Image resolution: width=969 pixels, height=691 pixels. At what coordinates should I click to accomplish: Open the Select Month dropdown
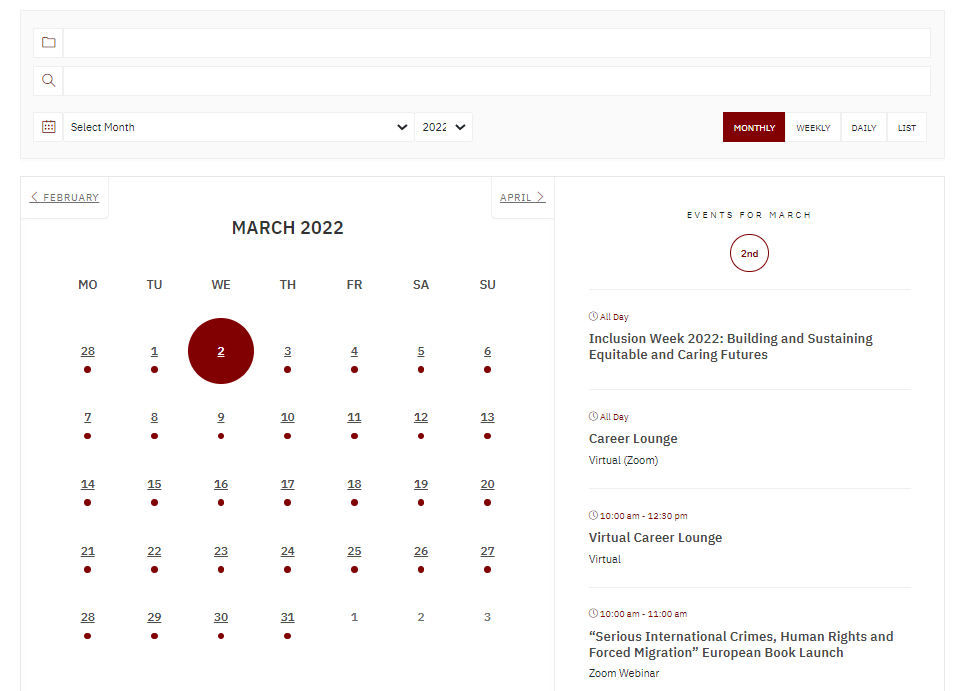tap(239, 127)
